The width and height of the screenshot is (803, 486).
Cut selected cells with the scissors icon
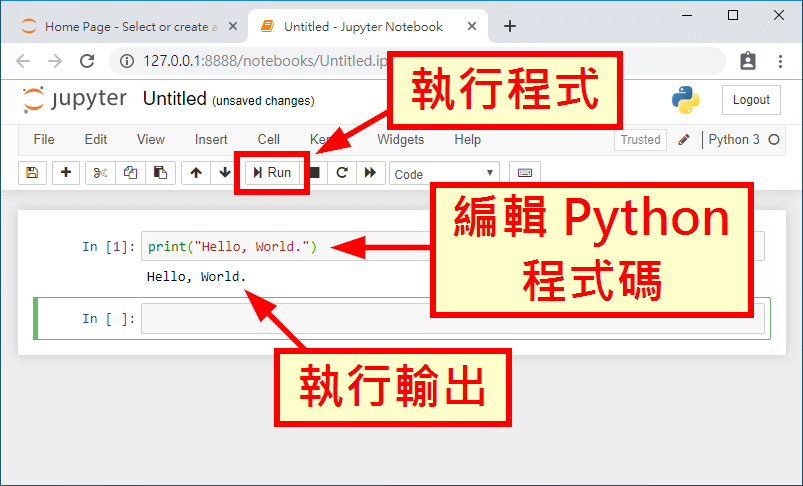coord(100,173)
